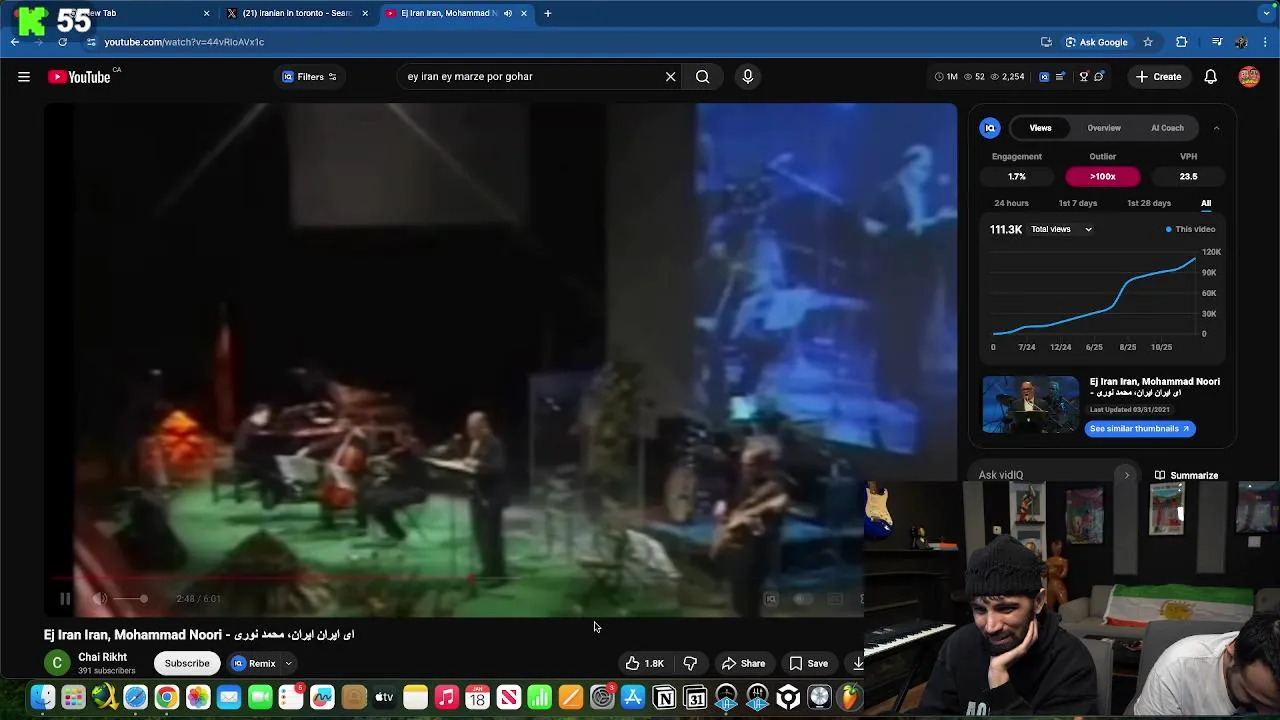Switch to the AI Coach tab

pyautogui.click(x=1167, y=128)
